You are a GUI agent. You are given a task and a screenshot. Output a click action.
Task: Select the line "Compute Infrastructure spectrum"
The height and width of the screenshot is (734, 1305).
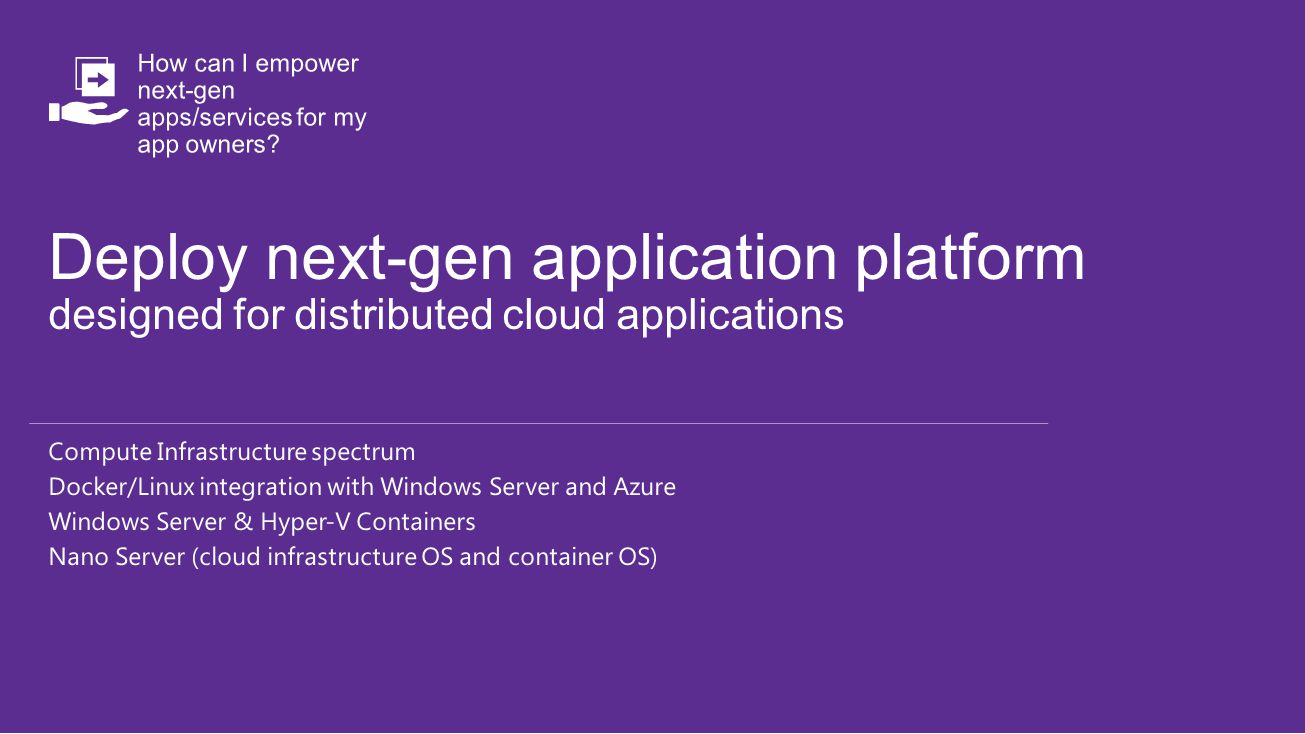pos(232,452)
